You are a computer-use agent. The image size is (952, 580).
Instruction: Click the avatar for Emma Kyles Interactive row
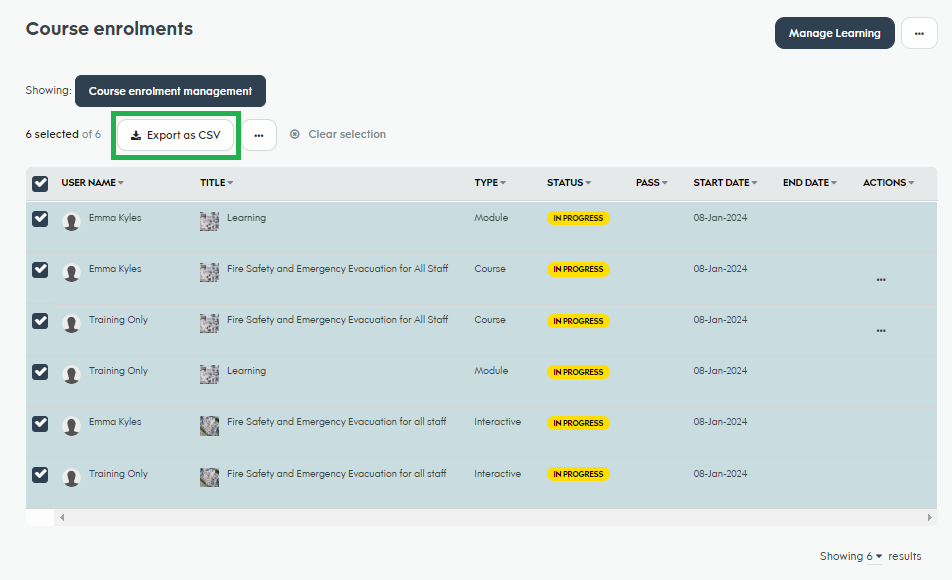(x=71, y=426)
